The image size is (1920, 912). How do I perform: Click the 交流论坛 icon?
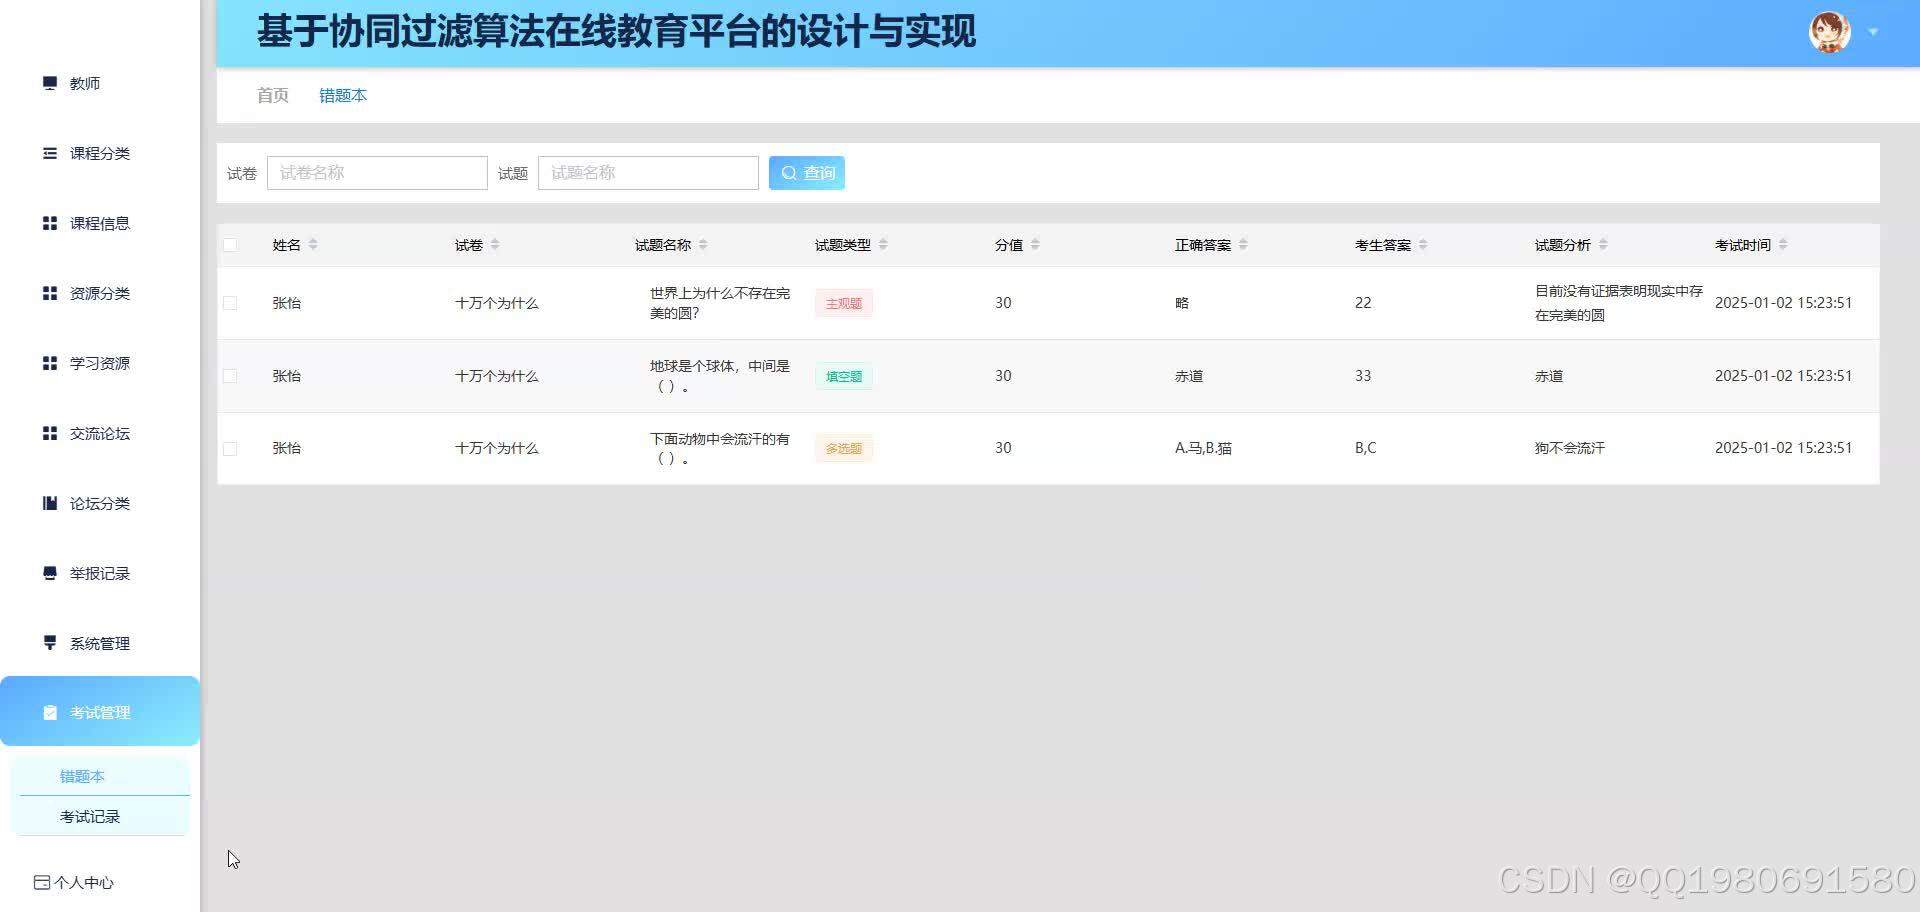[x=50, y=433]
